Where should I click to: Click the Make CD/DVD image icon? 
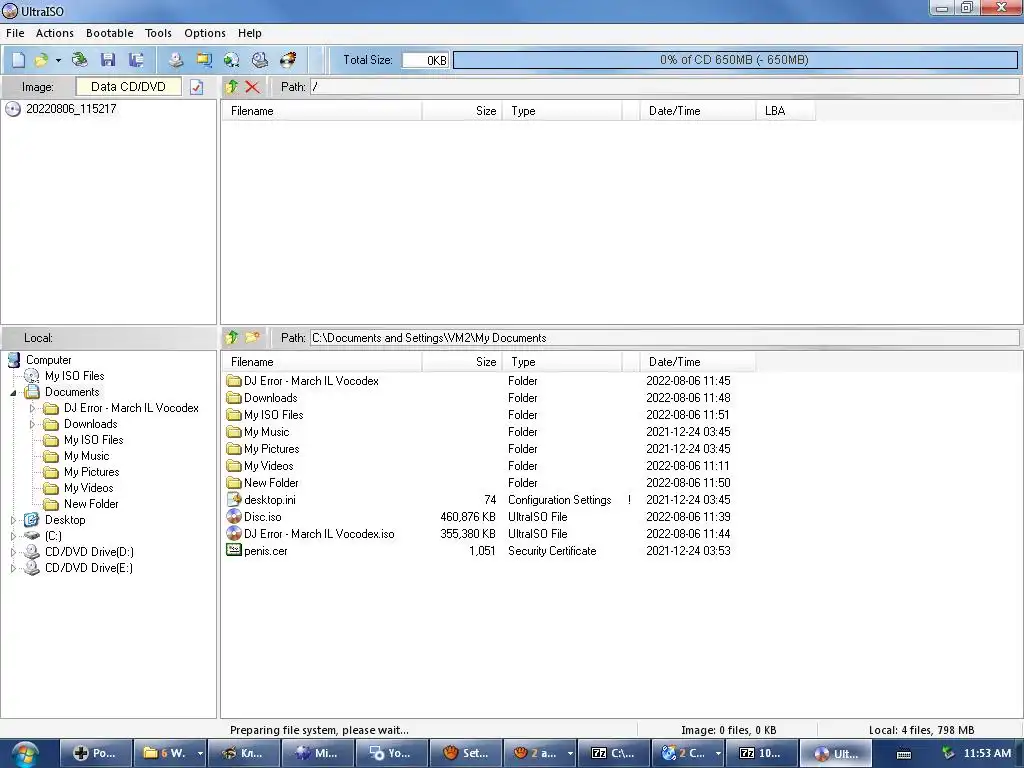(176, 60)
